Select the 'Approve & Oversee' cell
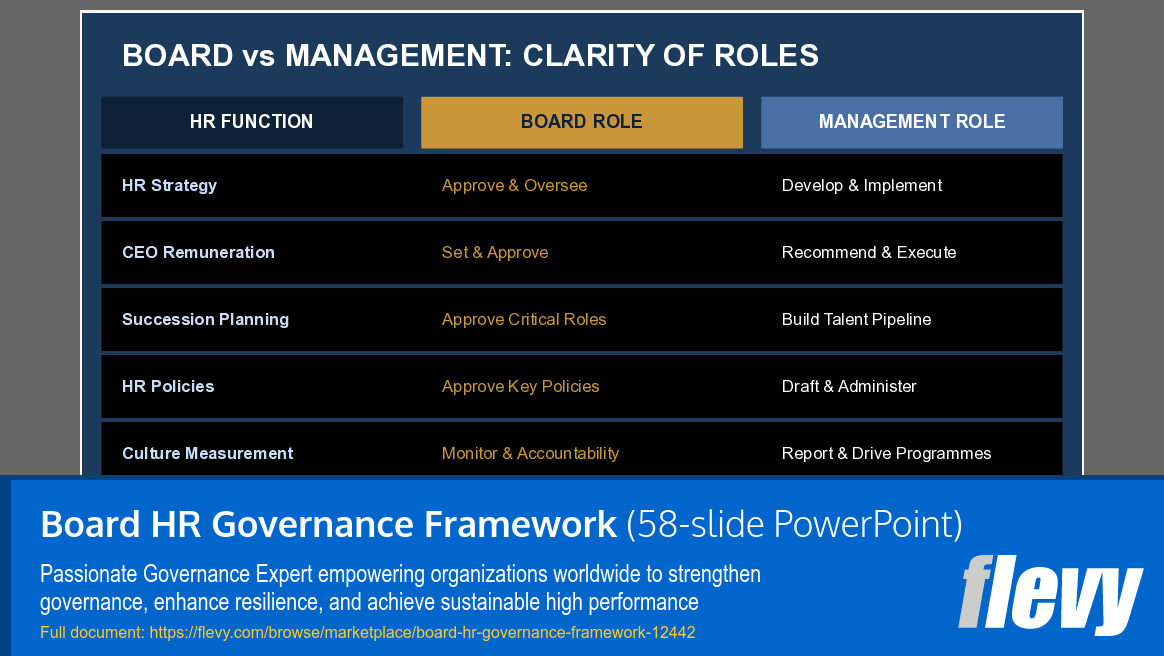This screenshot has height=656, width=1164. coord(514,186)
